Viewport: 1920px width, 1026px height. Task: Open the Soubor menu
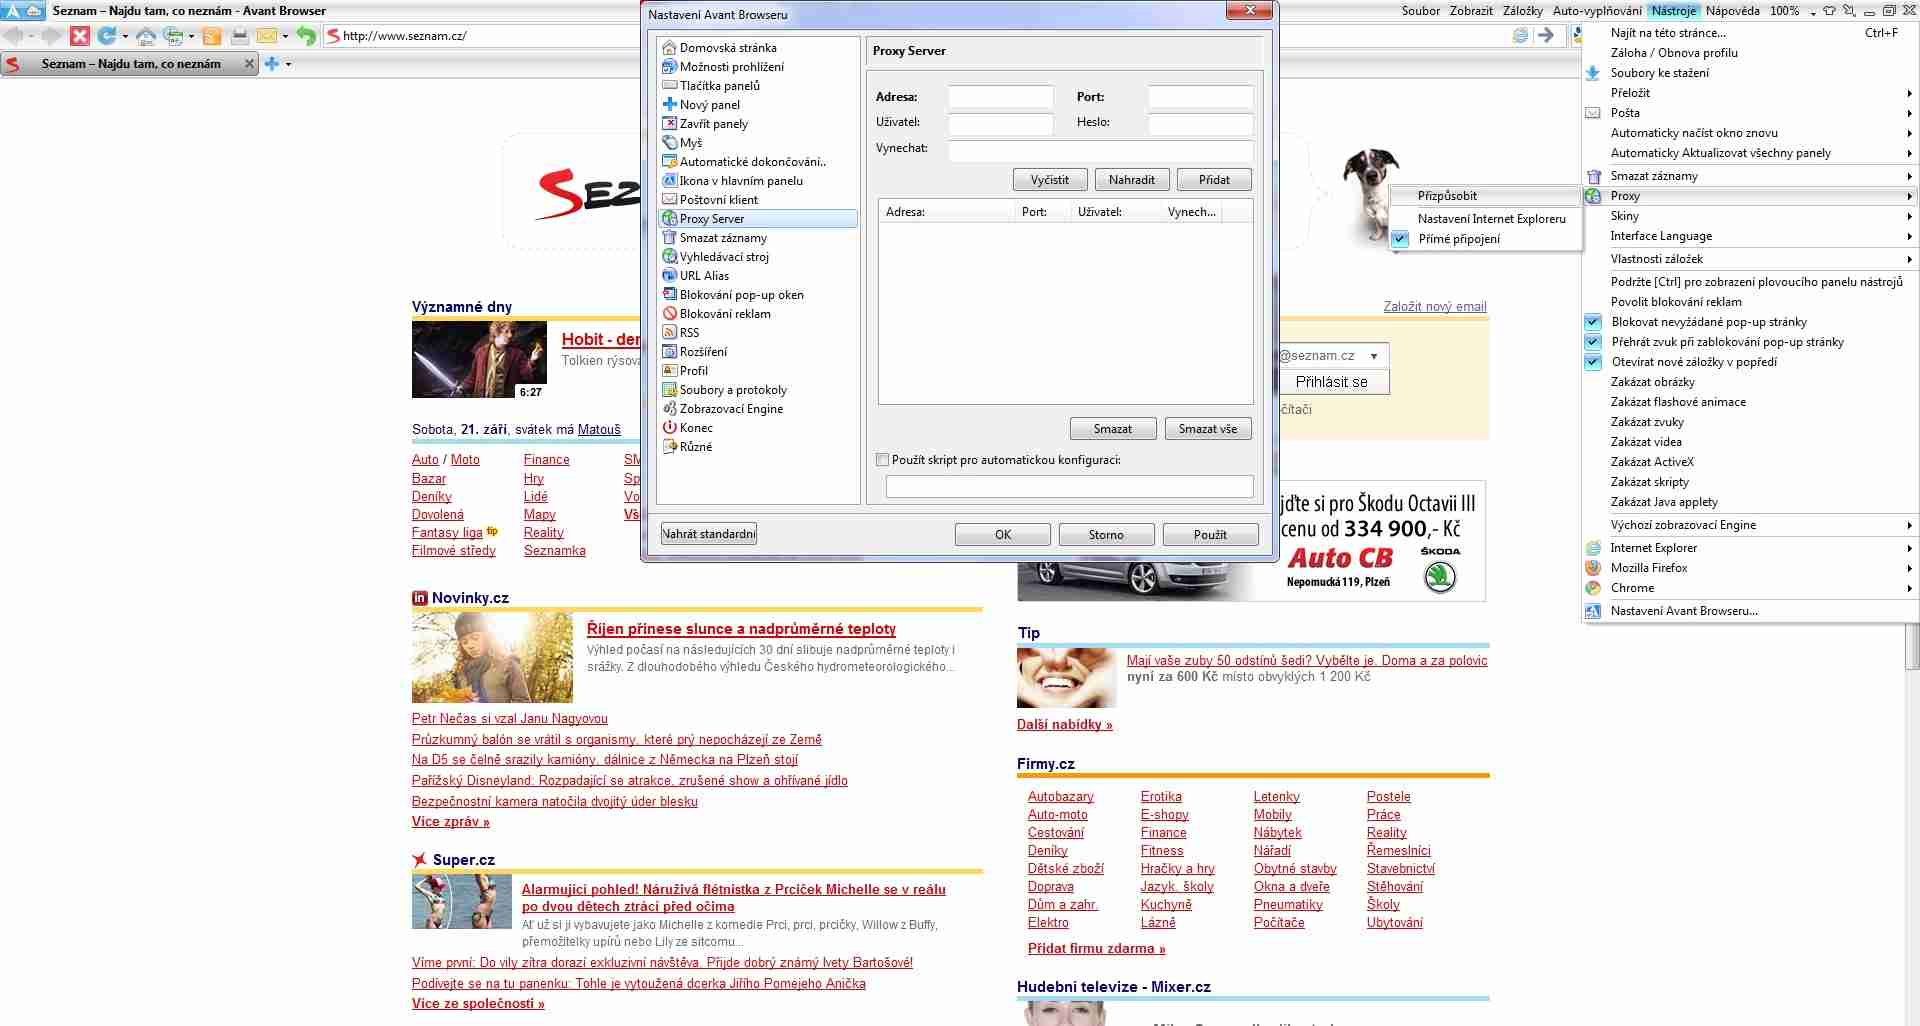(x=1420, y=11)
